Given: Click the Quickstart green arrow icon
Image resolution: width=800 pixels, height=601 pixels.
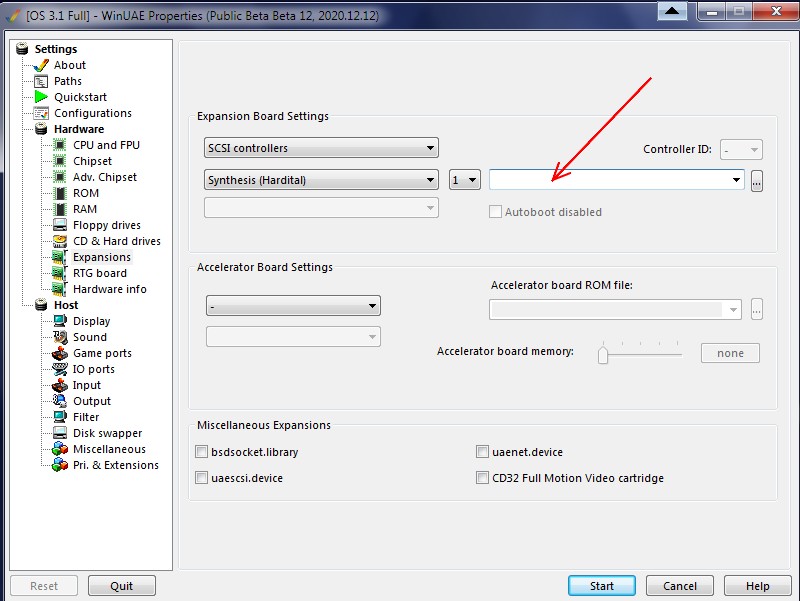Looking at the screenshot, I should click(41, 97).
